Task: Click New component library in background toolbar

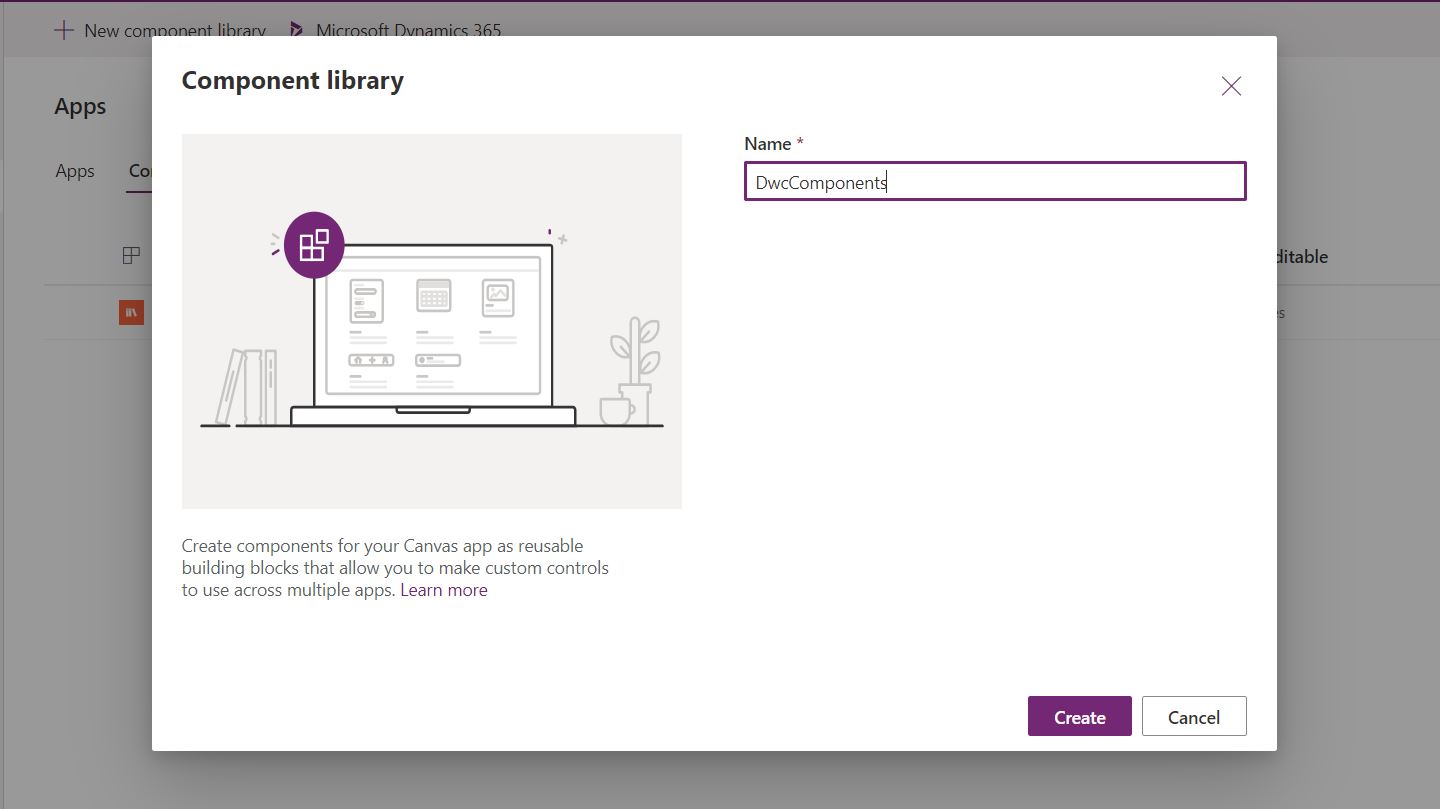Action: click(160, 30)
